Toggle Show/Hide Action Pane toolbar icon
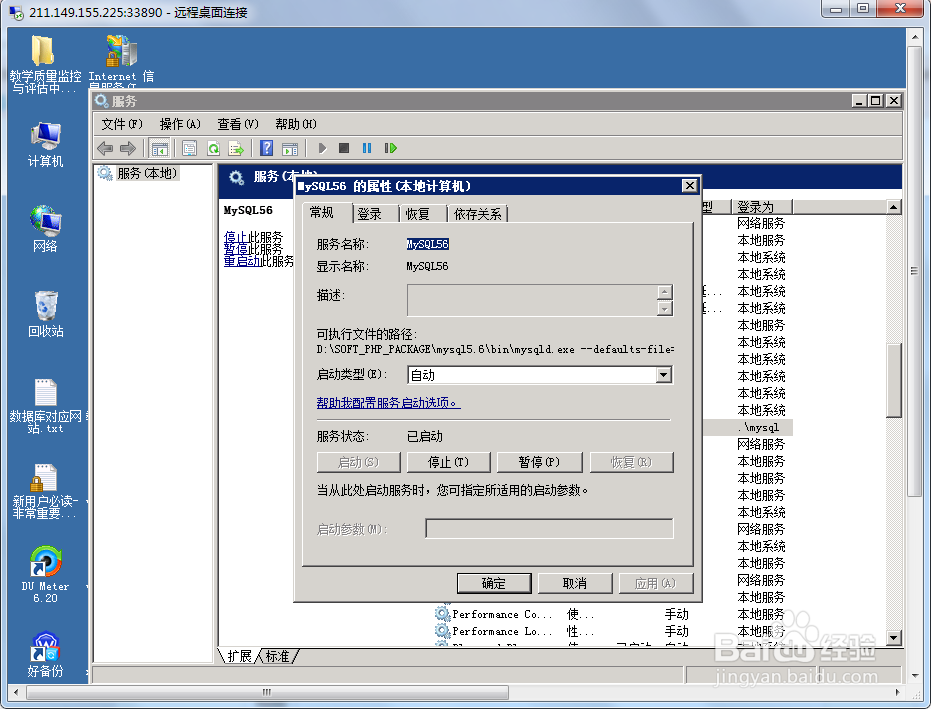Image resolution: width=931 pixels, height=709 pixels. [290, 148]
